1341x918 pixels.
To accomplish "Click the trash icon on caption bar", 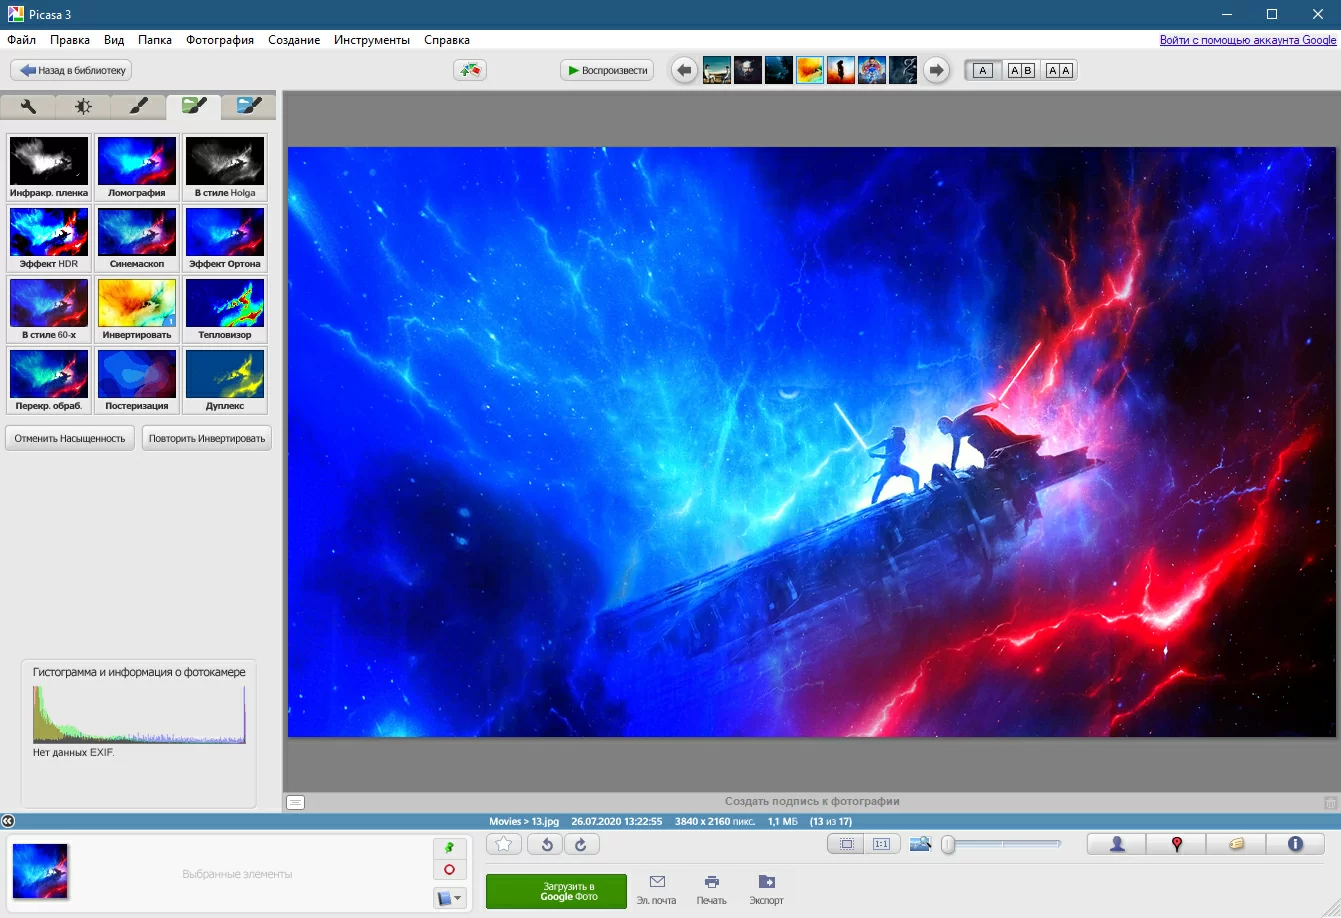I will click(1330, 802).
